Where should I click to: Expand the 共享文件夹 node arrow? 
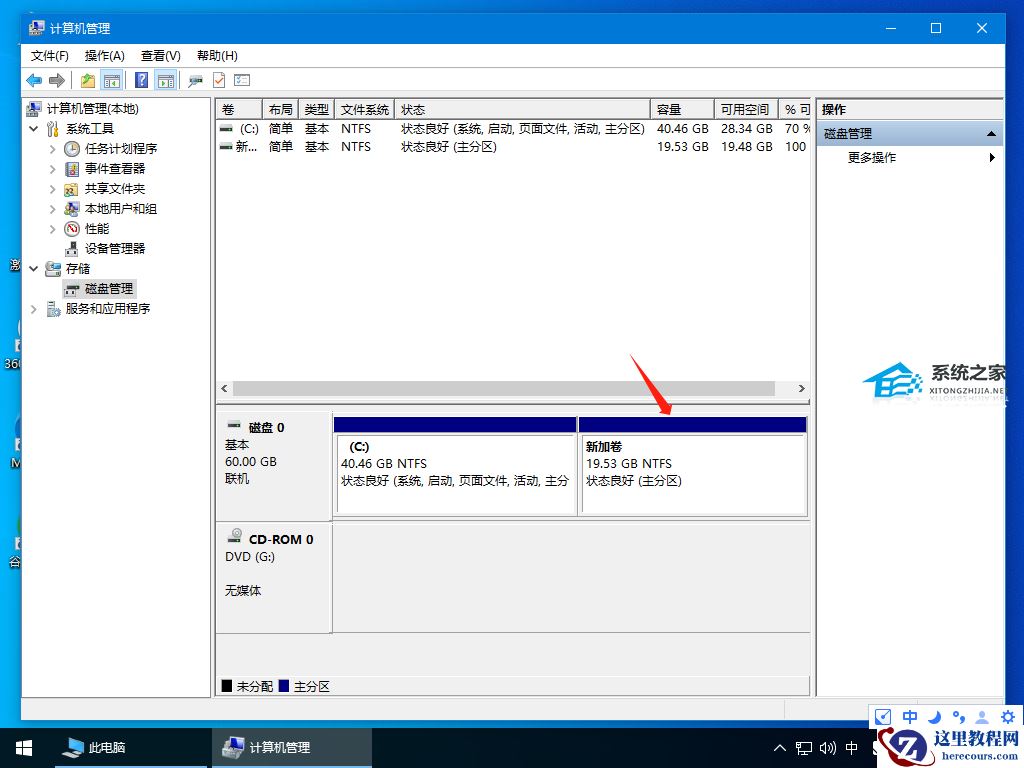click(52, 189)
